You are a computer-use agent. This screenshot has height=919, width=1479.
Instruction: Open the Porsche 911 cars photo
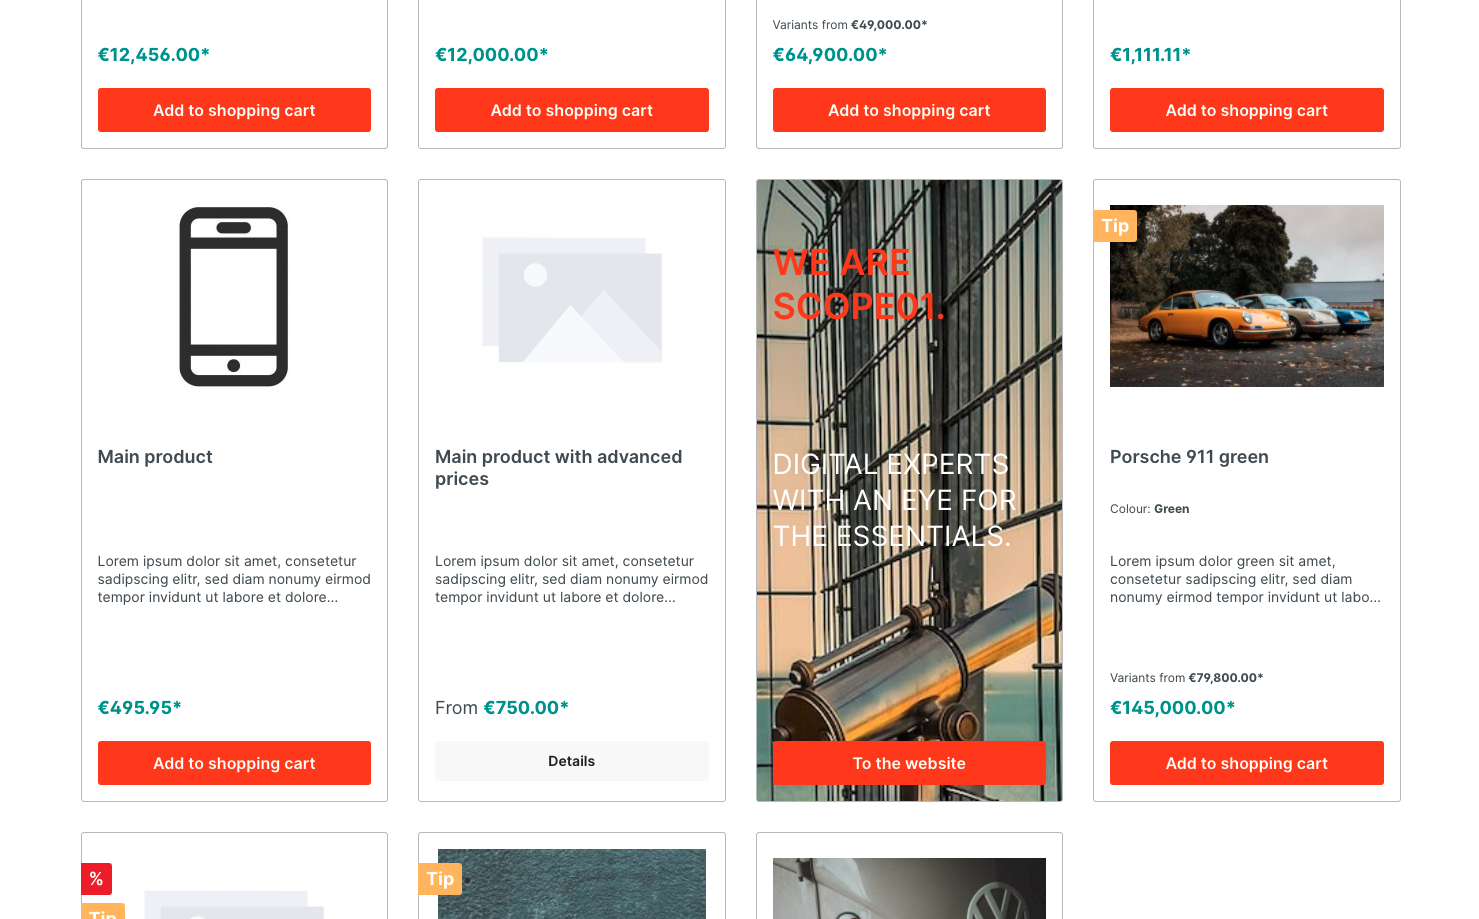[x=1247, y=296]
